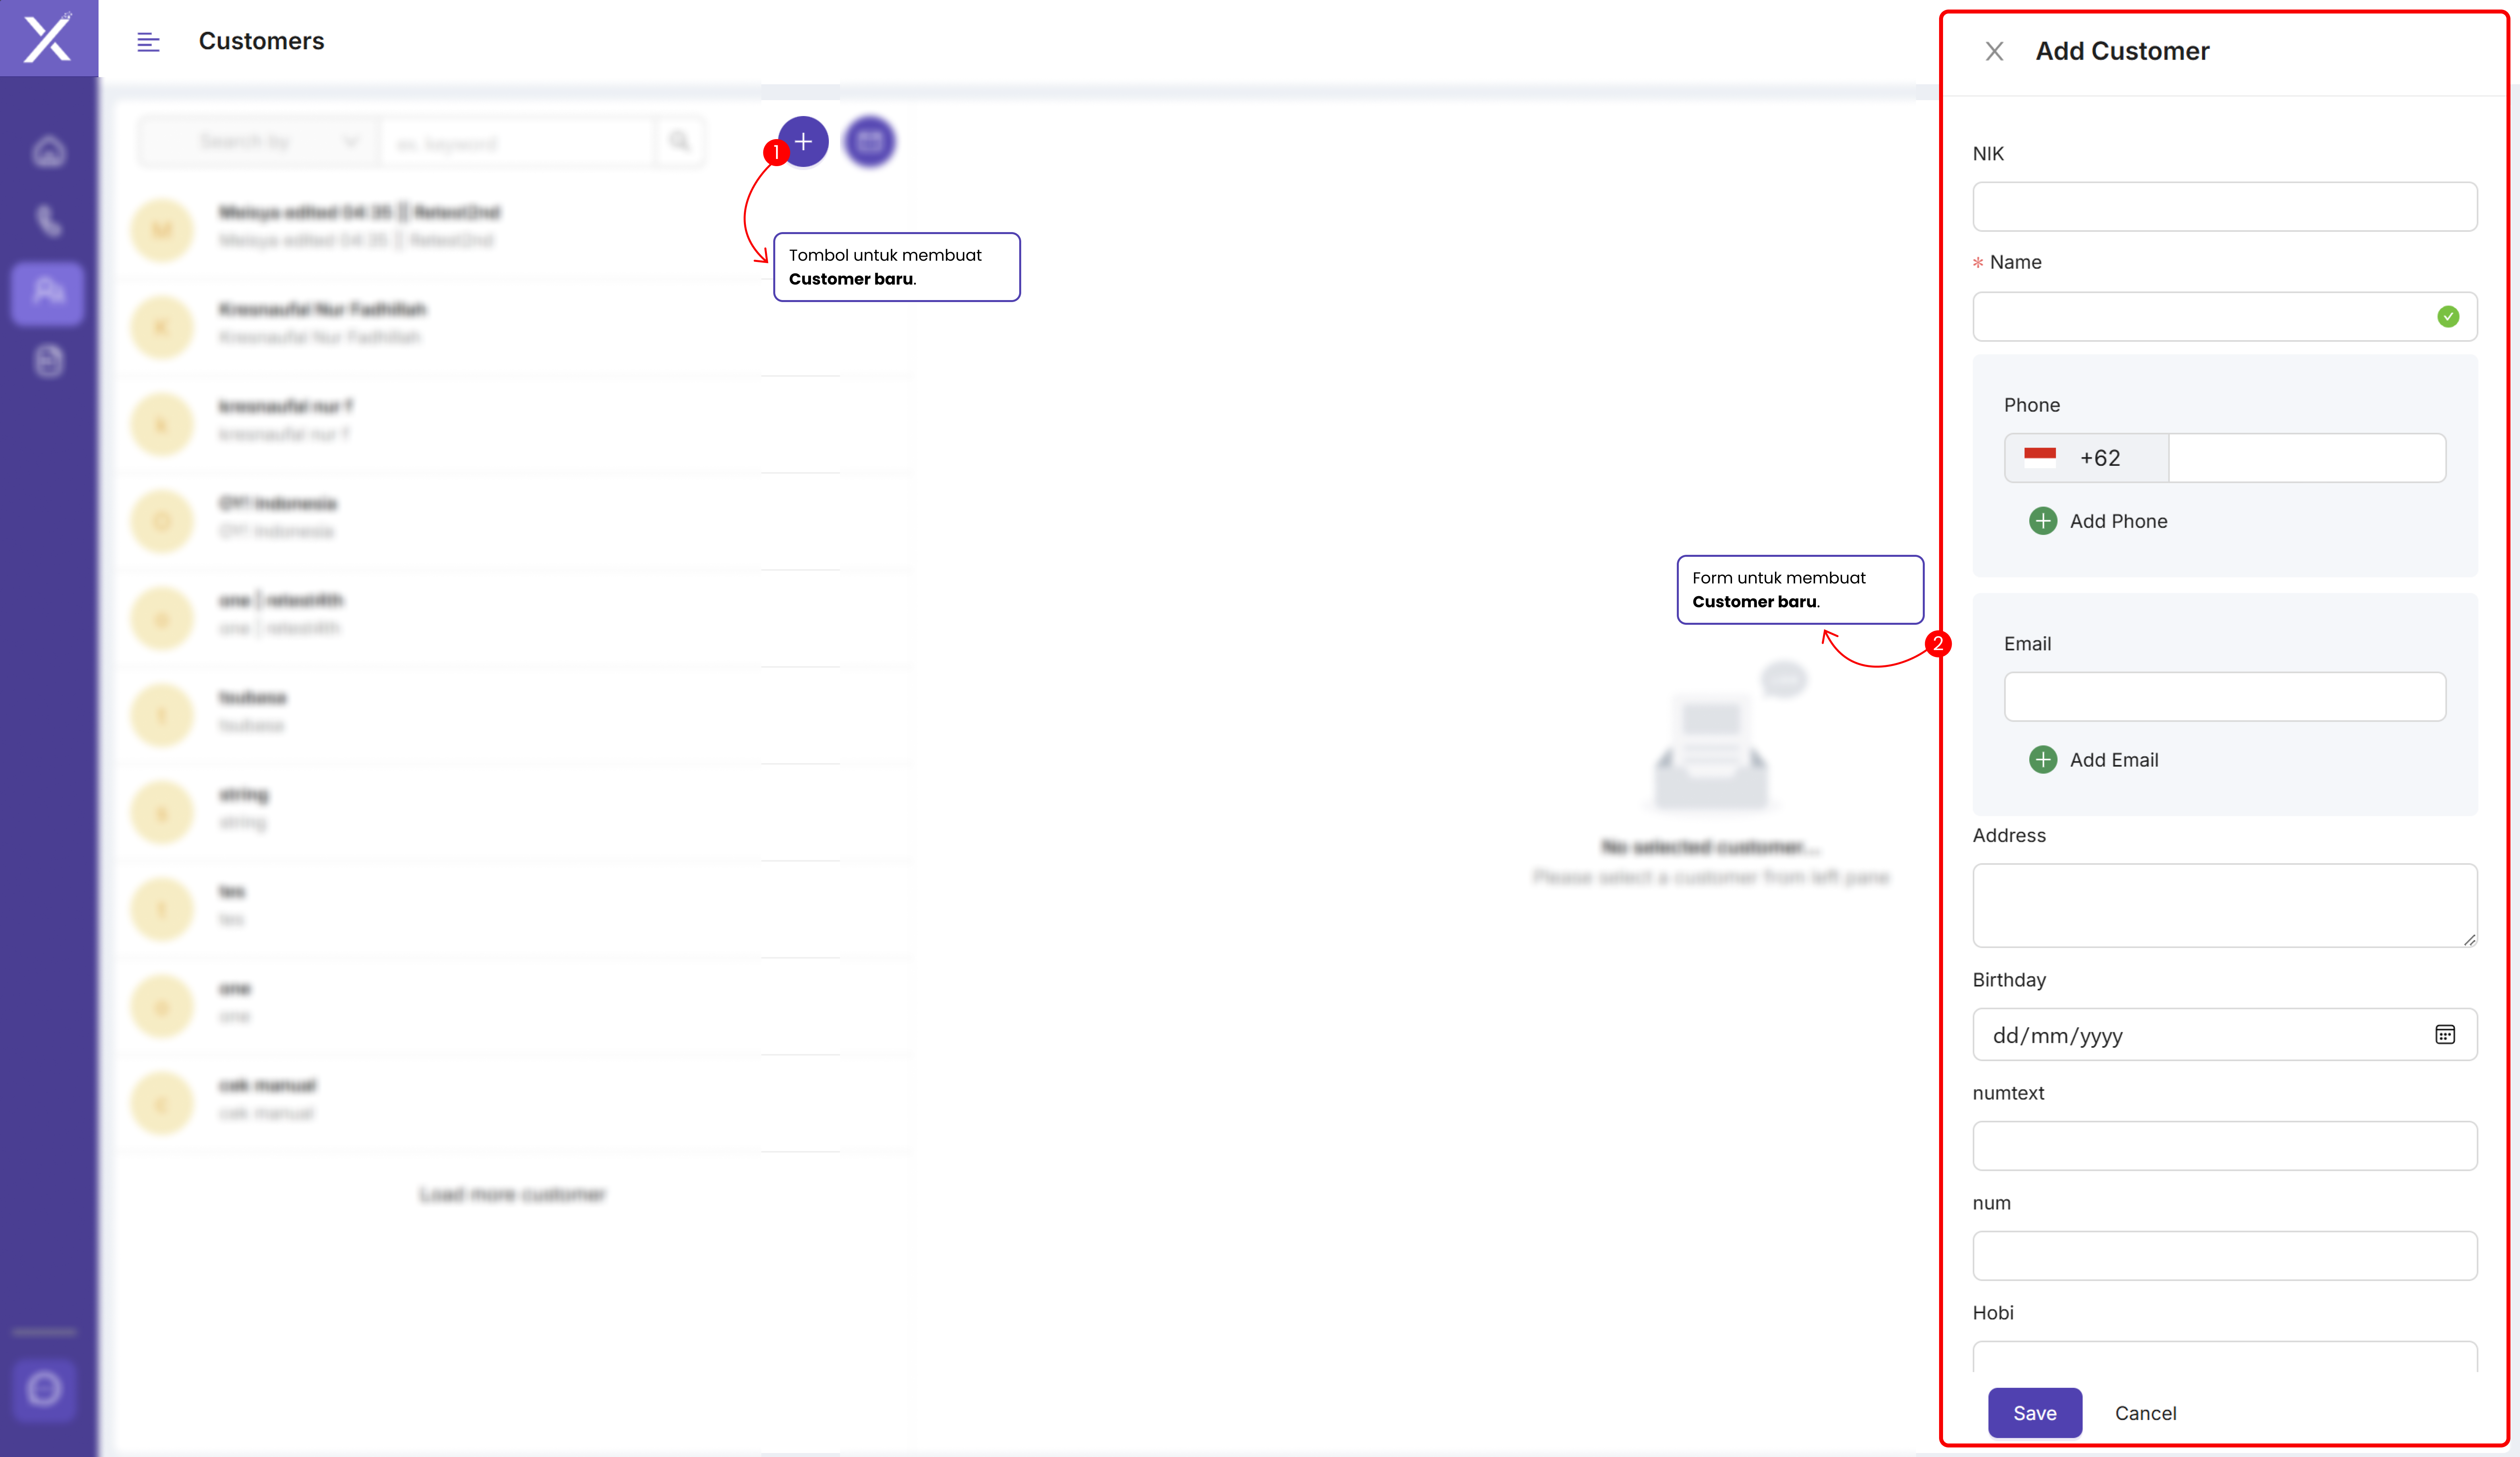Open the document icon in sidebar
Screen dimensions: 2520x1457
pyautogui.click(x=49, y=361)
